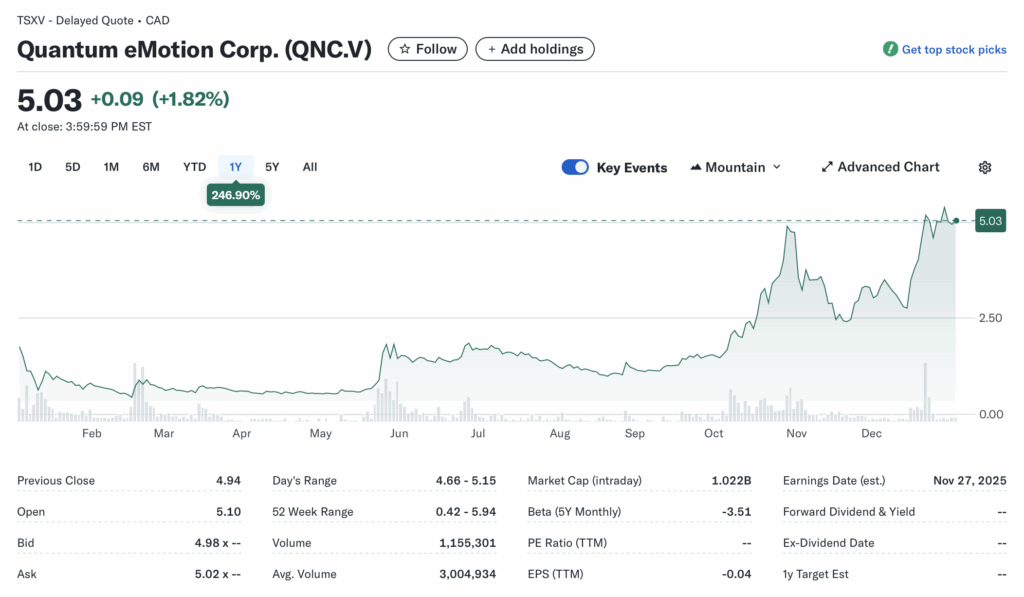Toggle the Key Events switch off
This screenshot has height=597, width=1024.
coord(575,167)
